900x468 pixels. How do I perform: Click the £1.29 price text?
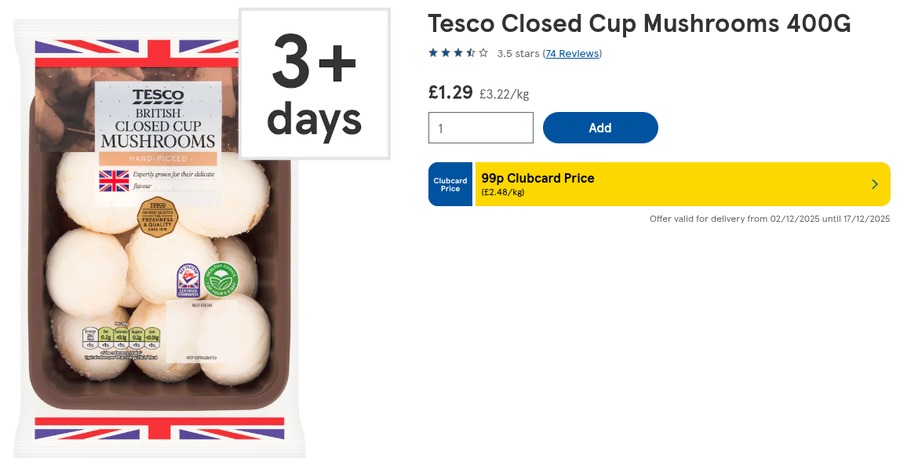click(450, 93)
